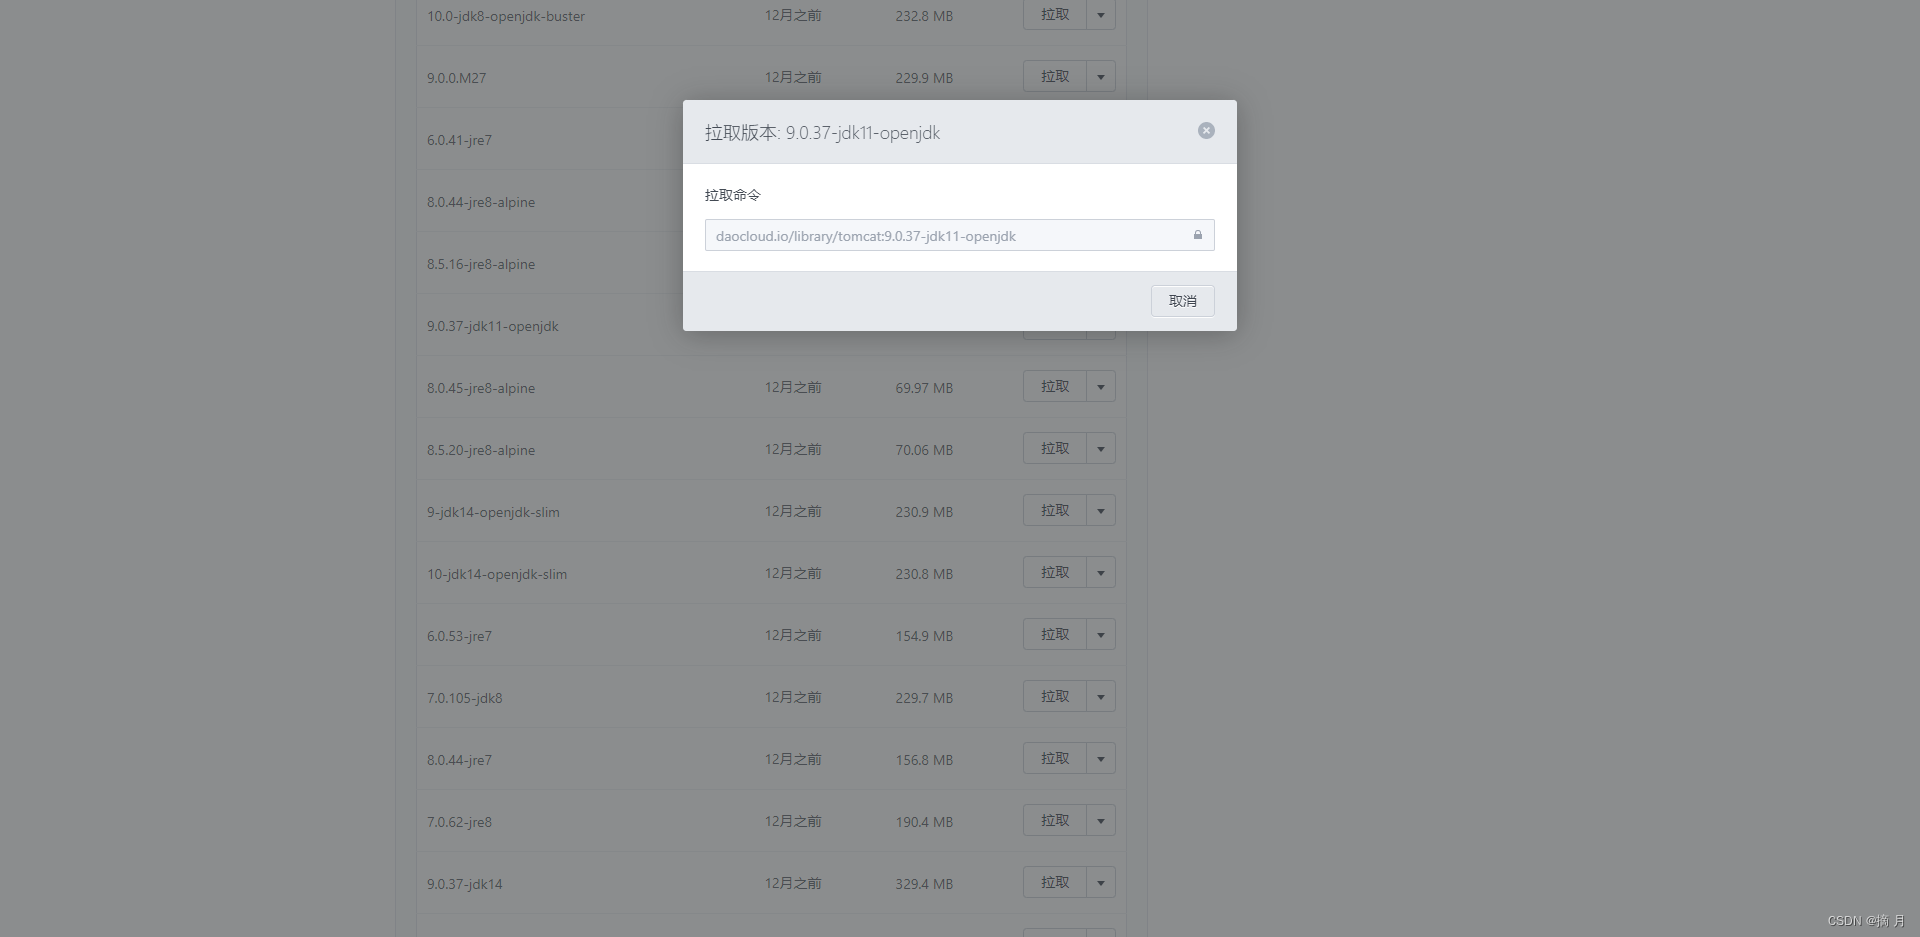Open dropdown for 7.0.62-jre8 row
Image resolution: width=1920 pixels, height=937 pixels.
pos(1100,821)
